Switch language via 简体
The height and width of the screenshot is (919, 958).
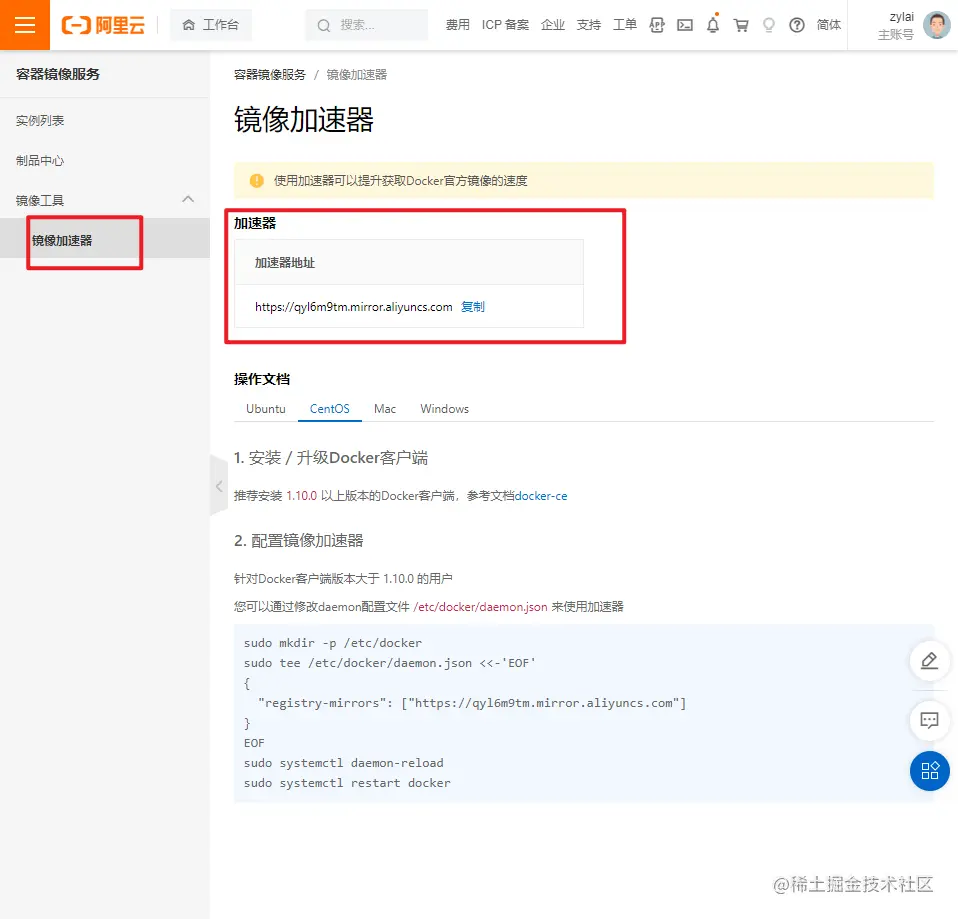tap(828, 25)
